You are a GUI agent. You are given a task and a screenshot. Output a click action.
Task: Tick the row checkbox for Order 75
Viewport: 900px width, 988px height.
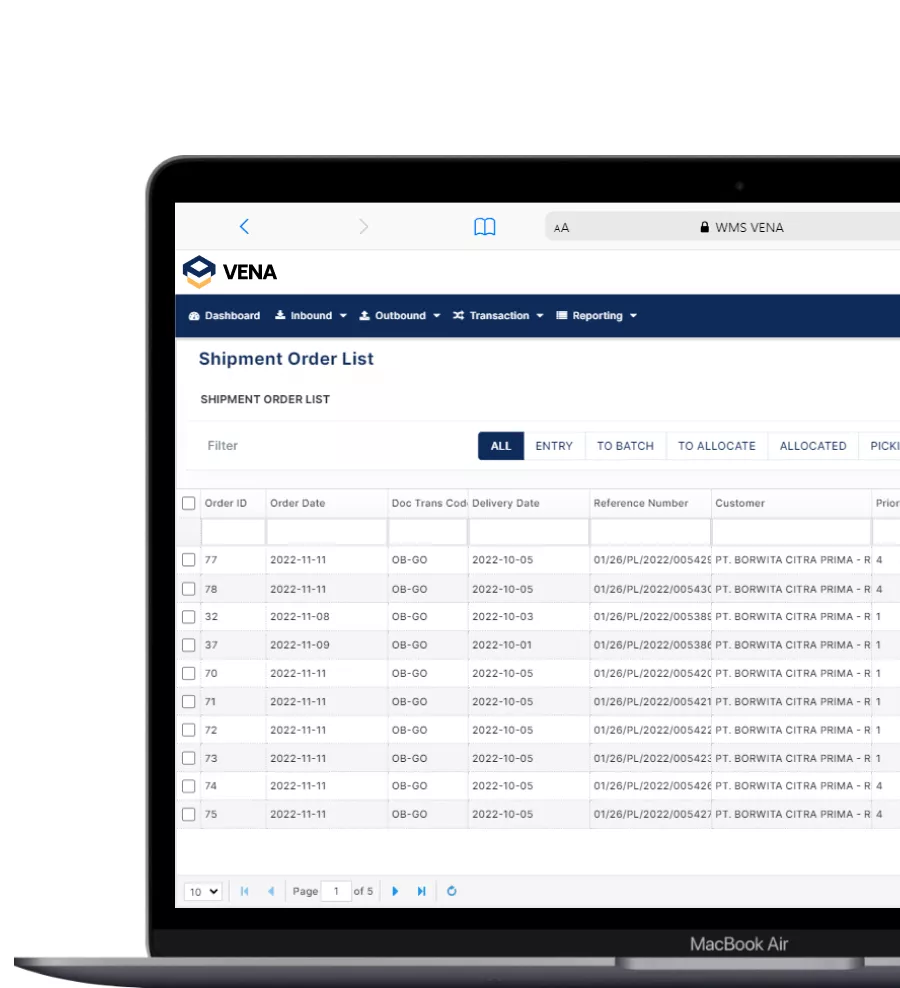pos(189,814)
